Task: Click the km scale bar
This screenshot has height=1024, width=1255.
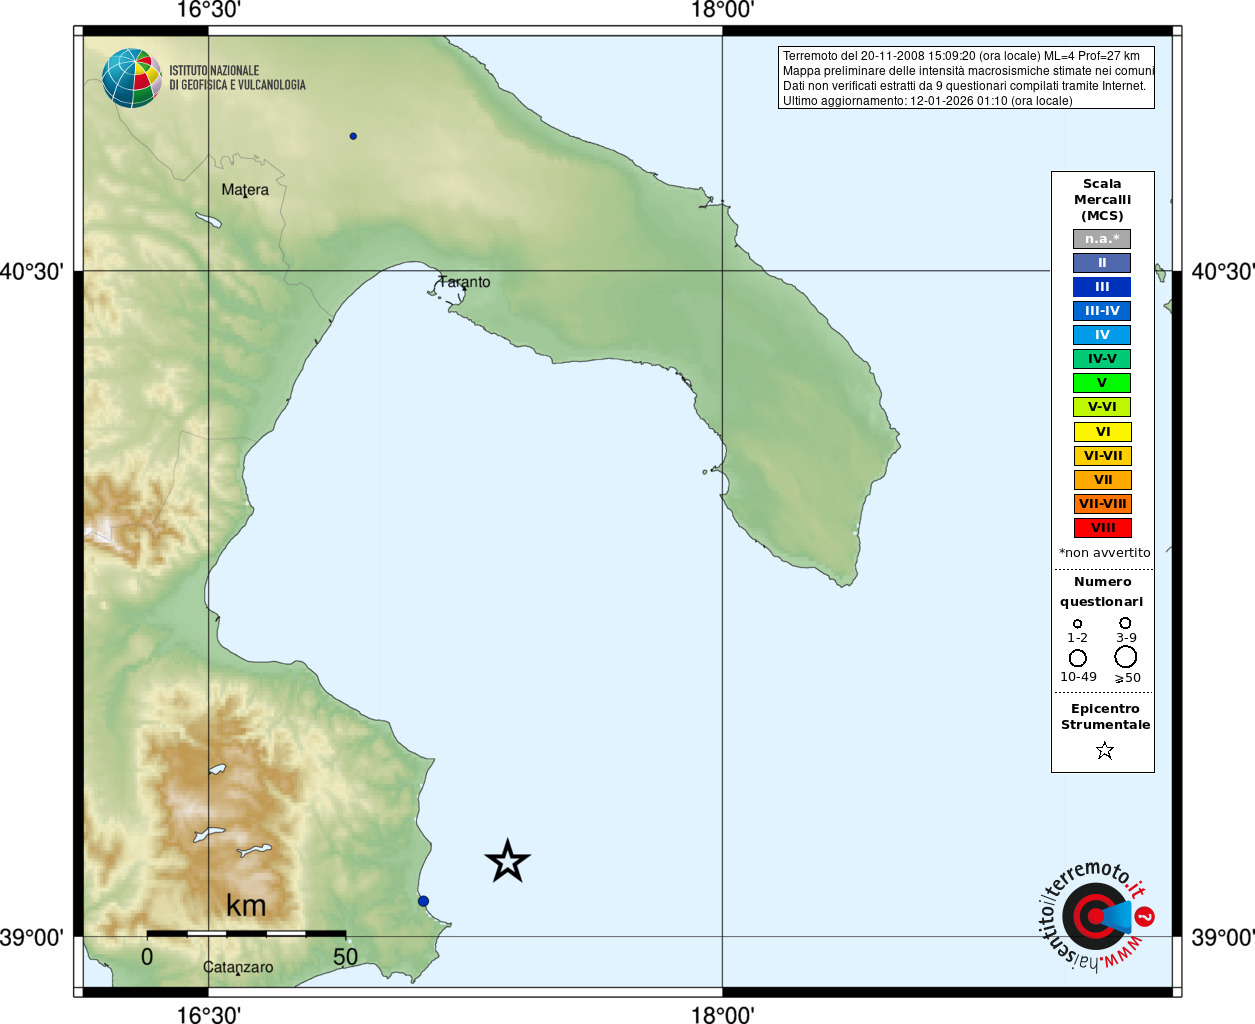Action: click(246, 933)
